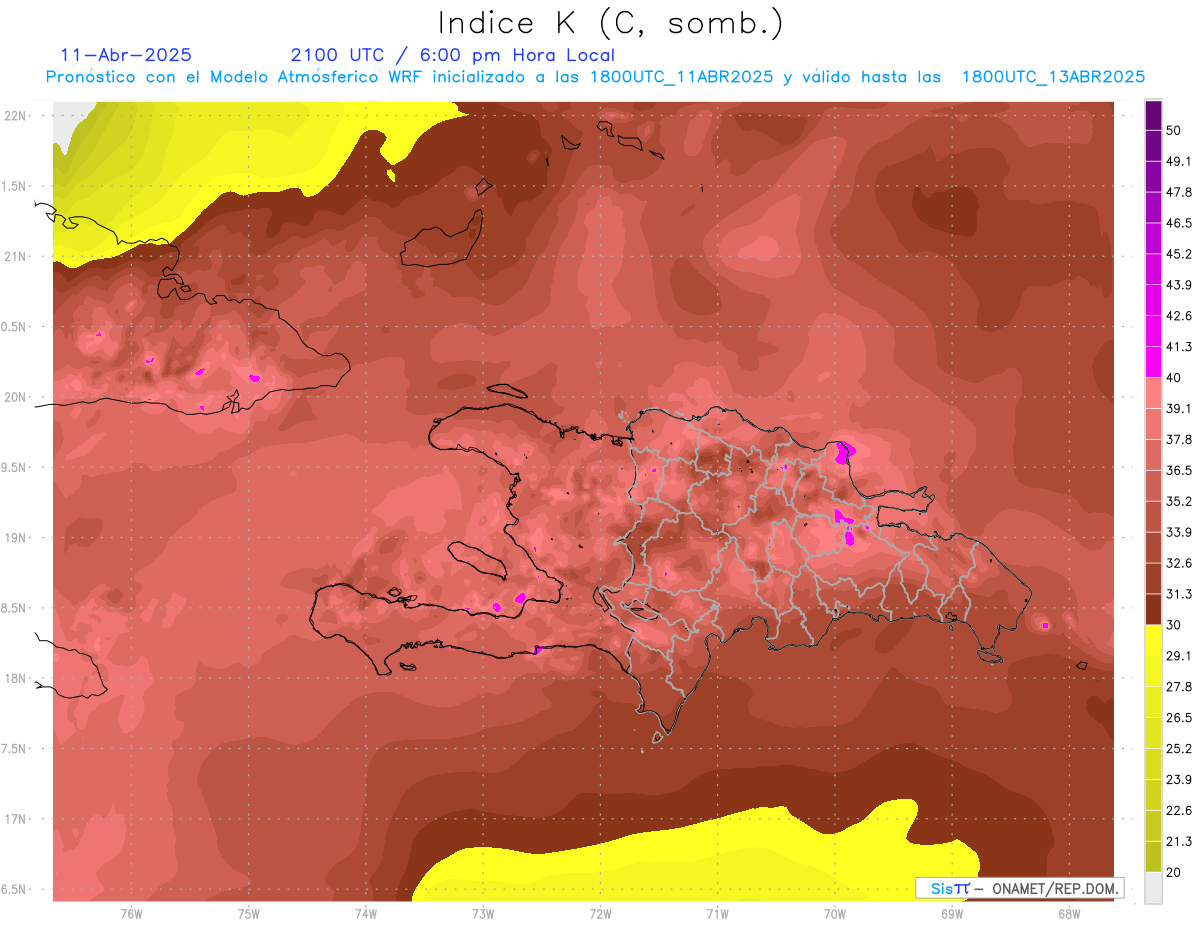
Task: Click the legend value "41.3"
Action: pos(1178,347)
